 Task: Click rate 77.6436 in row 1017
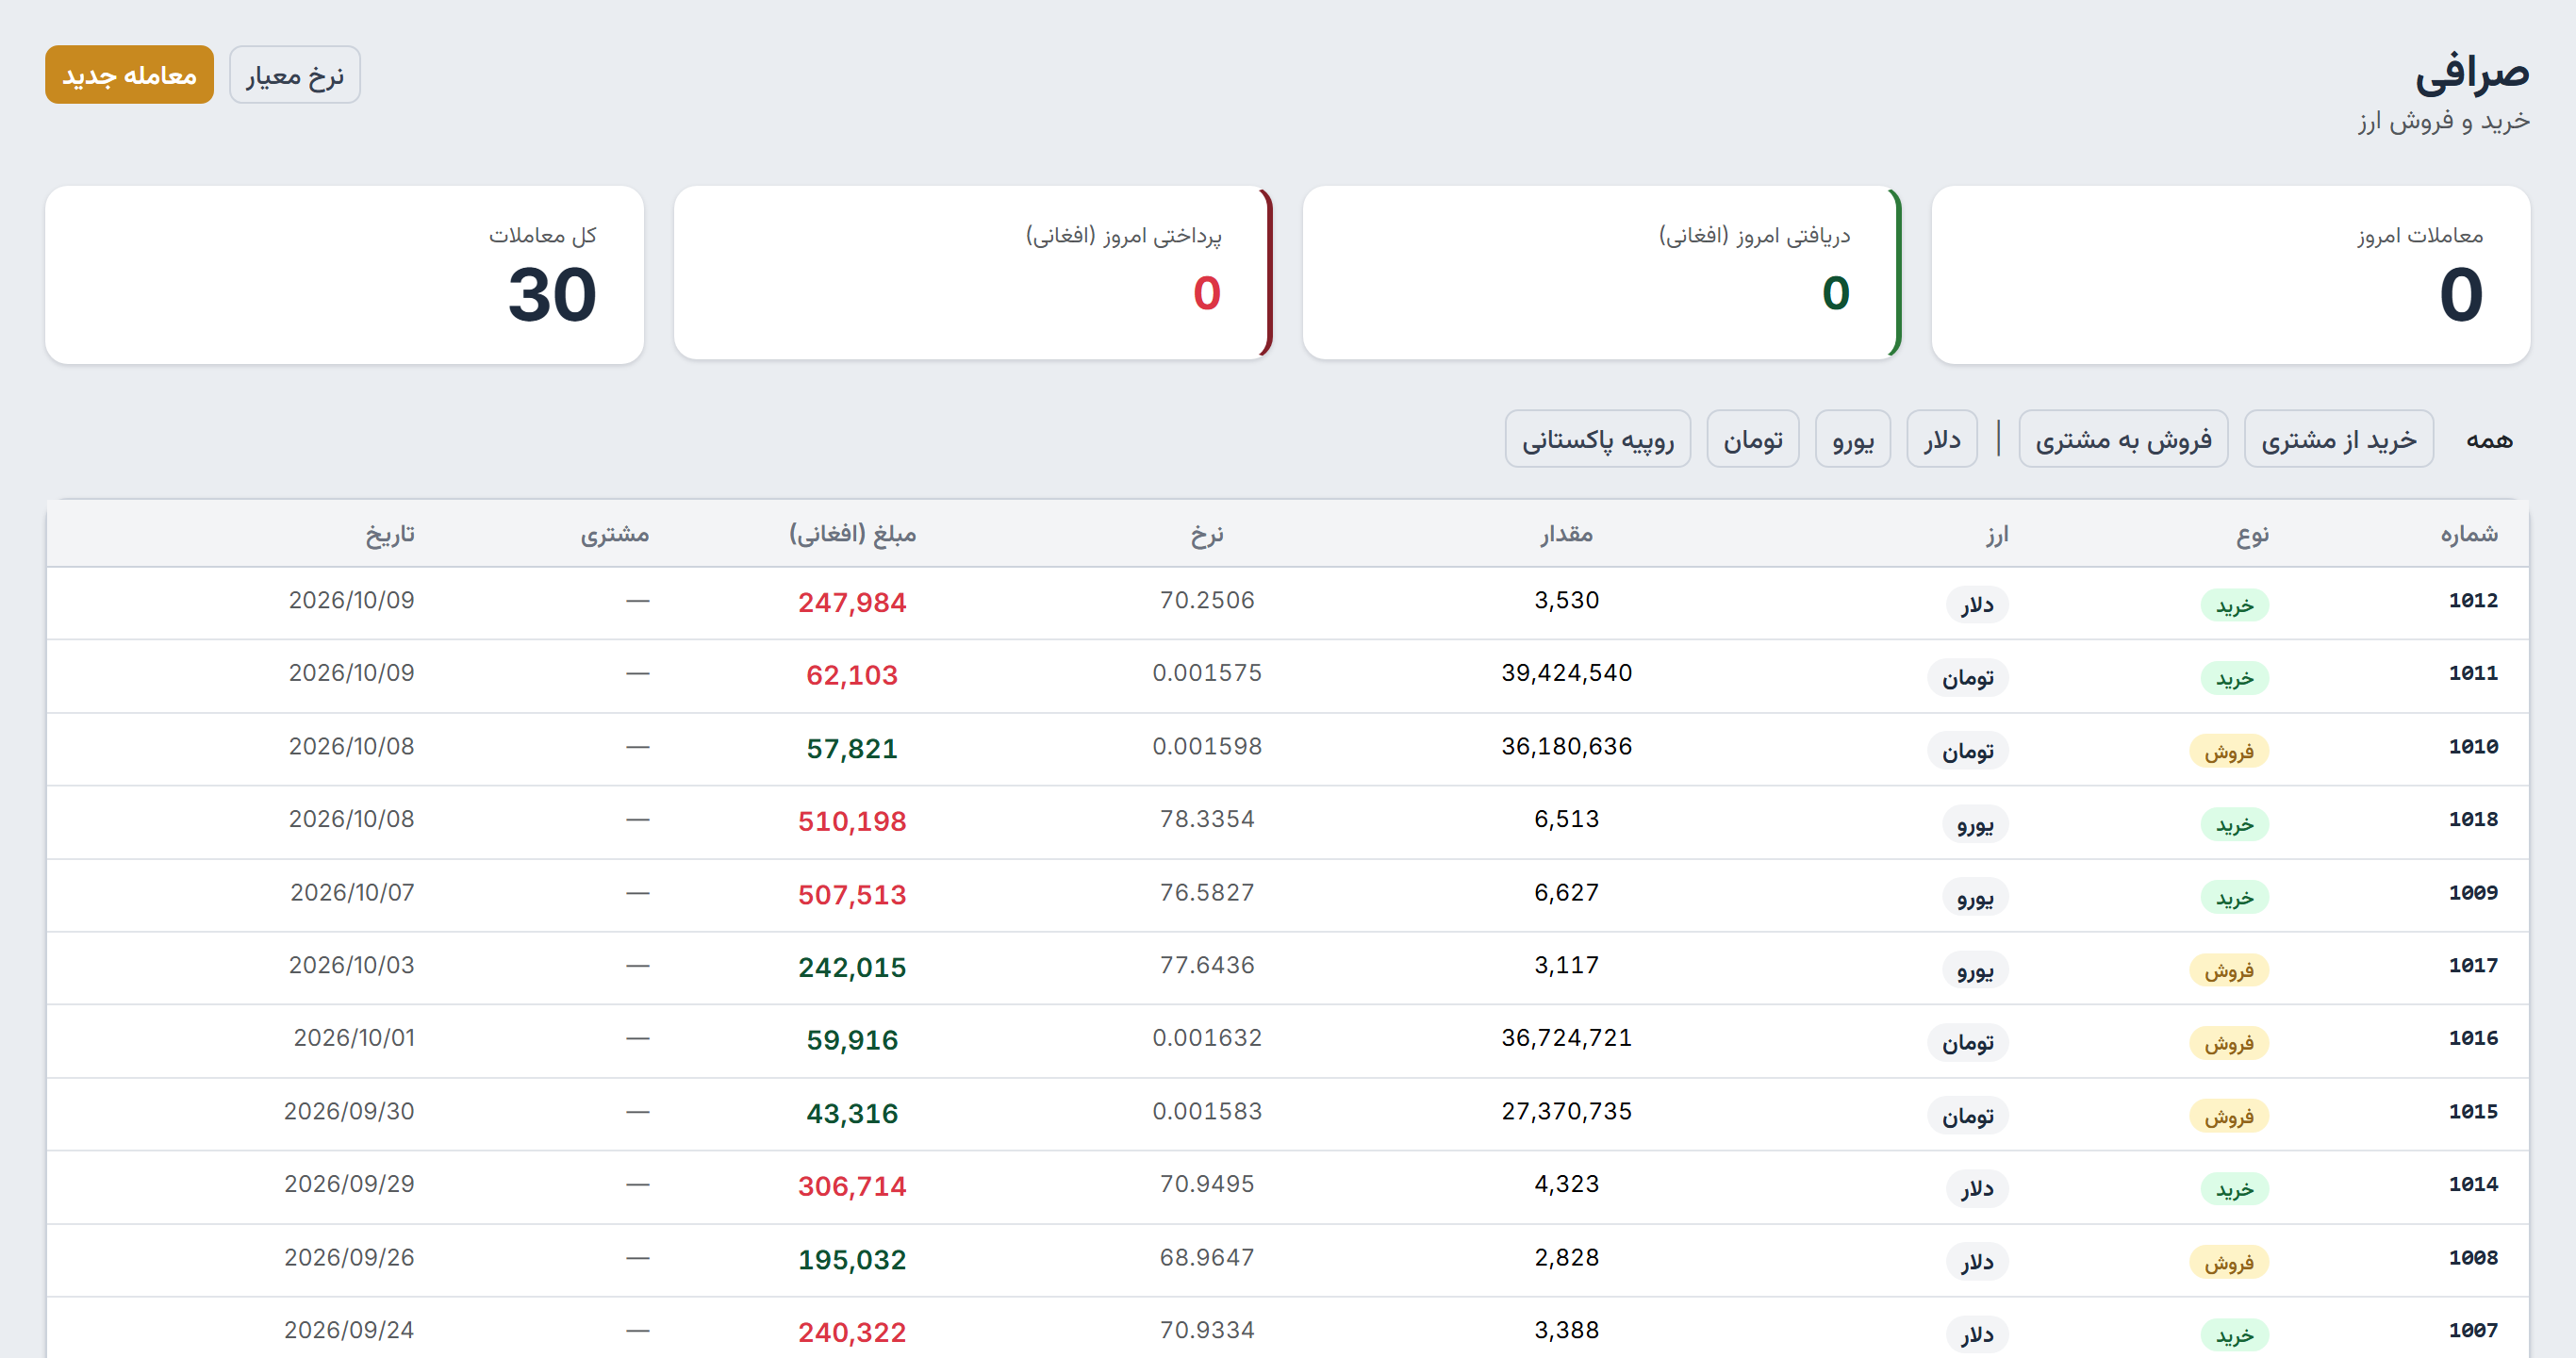(1207, 965)
